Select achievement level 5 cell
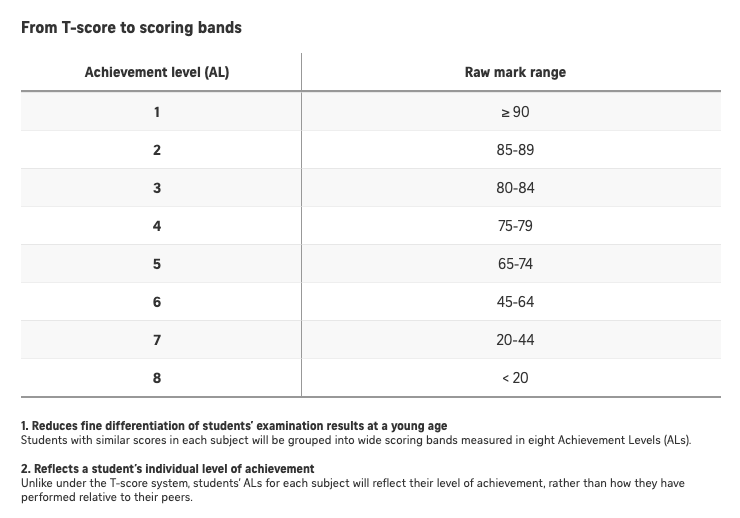740x518 pixels. (157, 264)
